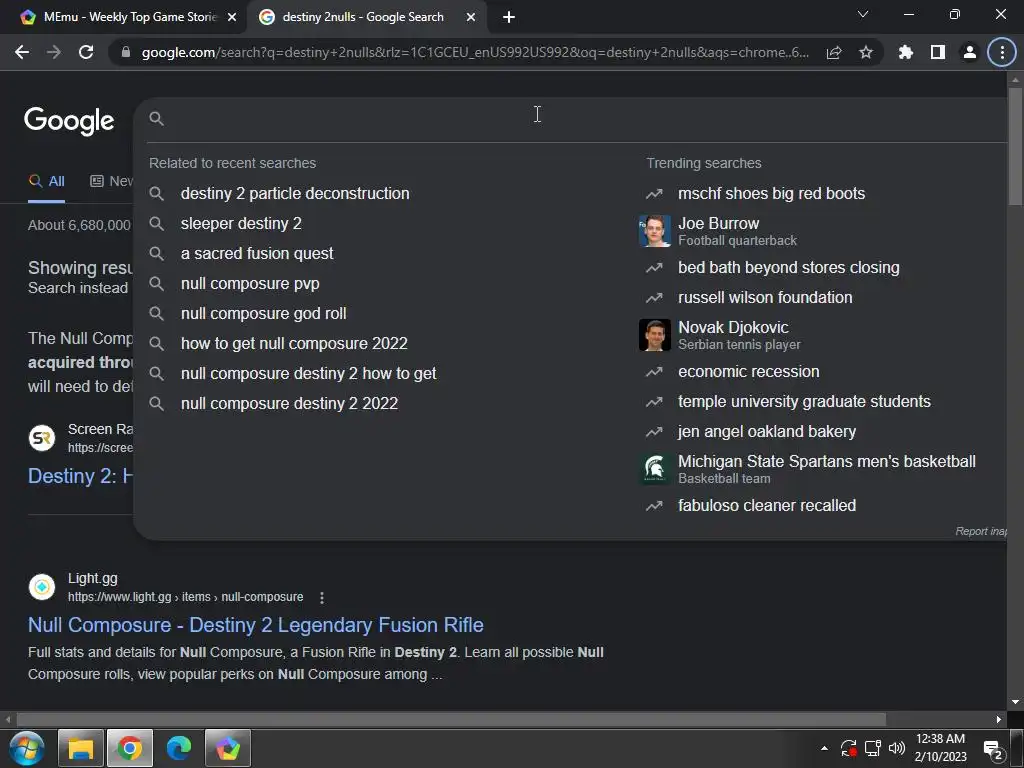Click the horizontal scrollbar at the bottom
Image resolution: width=1024 pixels, height=768 pixels.
(451, 720)
